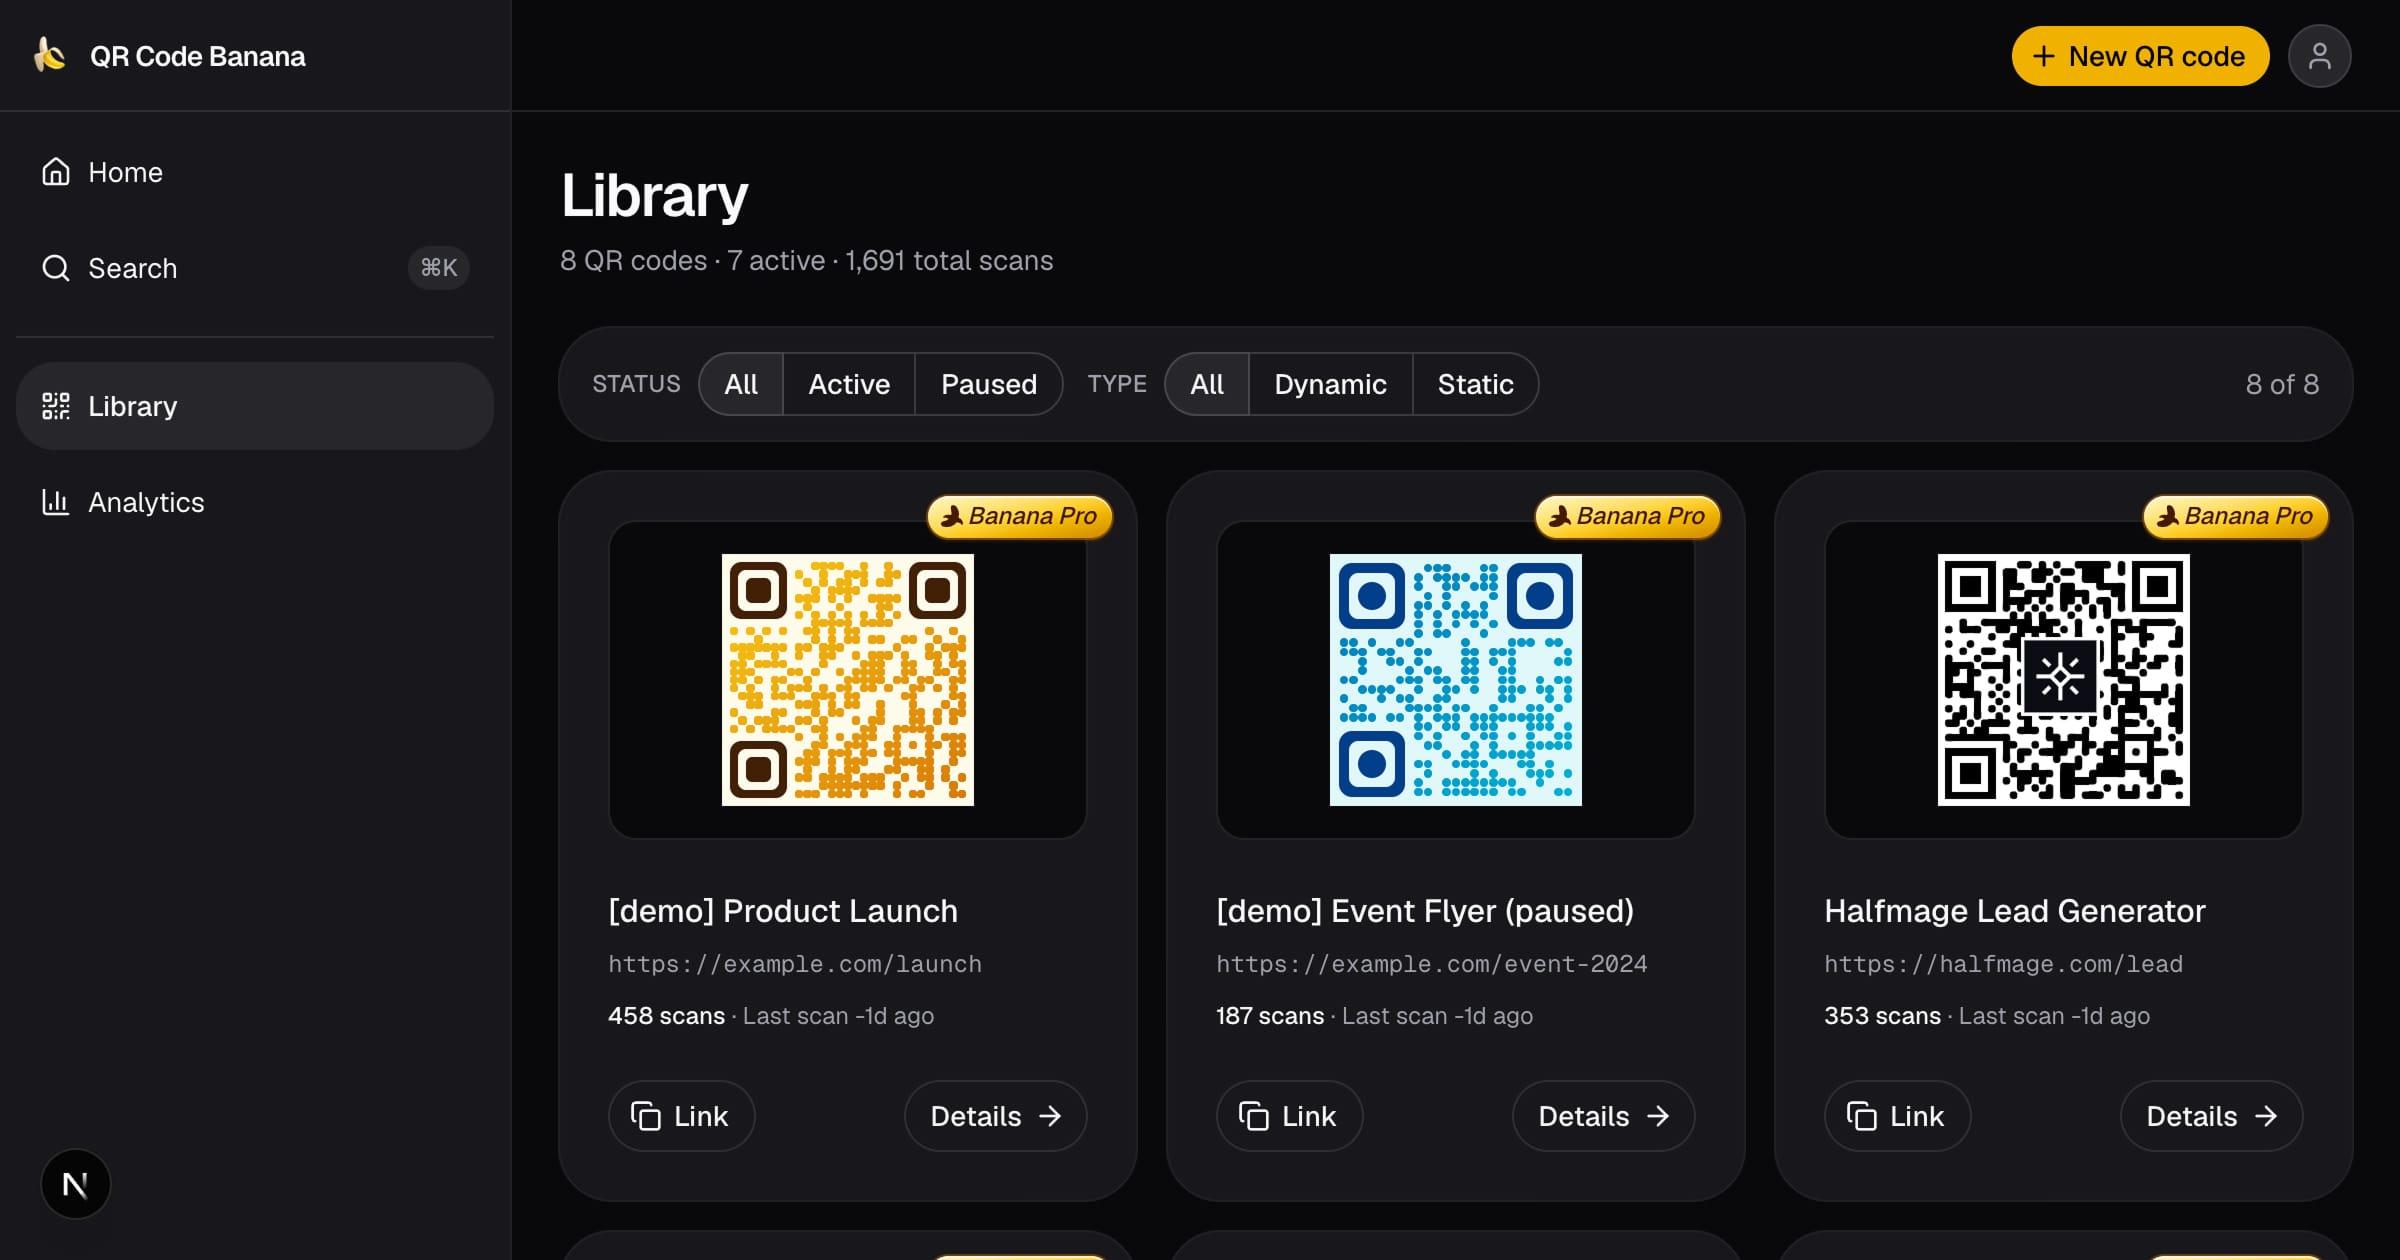The width and height of the screenshot is (2400, 1260).
Task: Copy Link for Halfmage Lead Generator
Action: pyautogui.click(x=1897, y=1116)
